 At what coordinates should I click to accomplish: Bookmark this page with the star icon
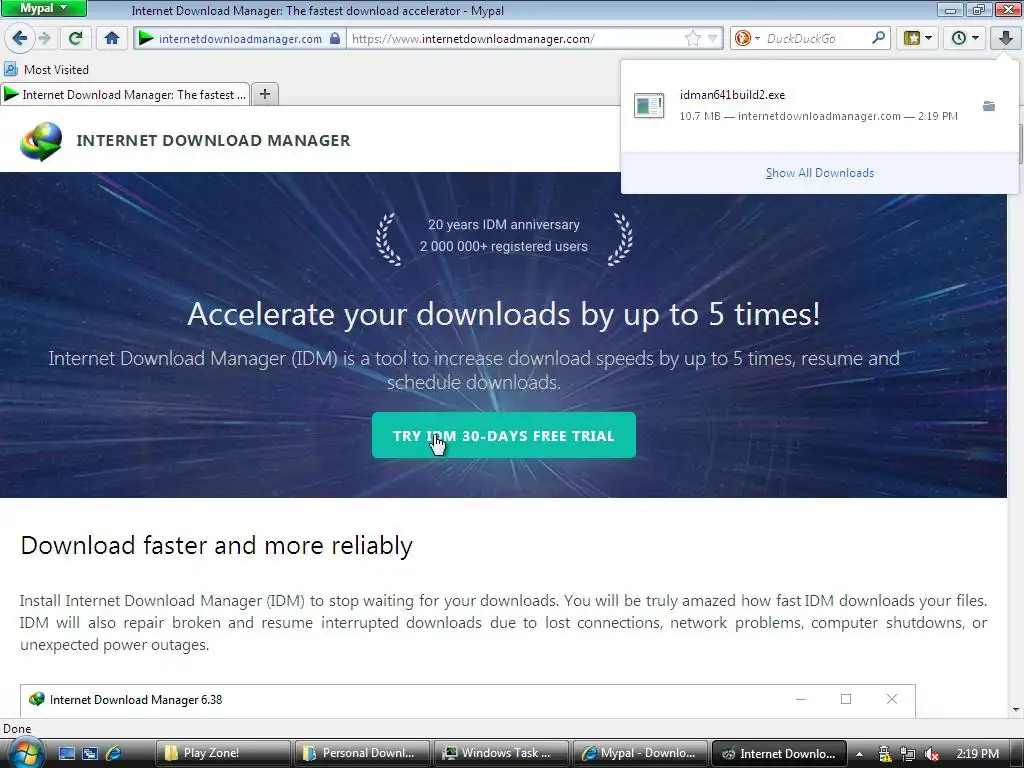coord(693,39)
